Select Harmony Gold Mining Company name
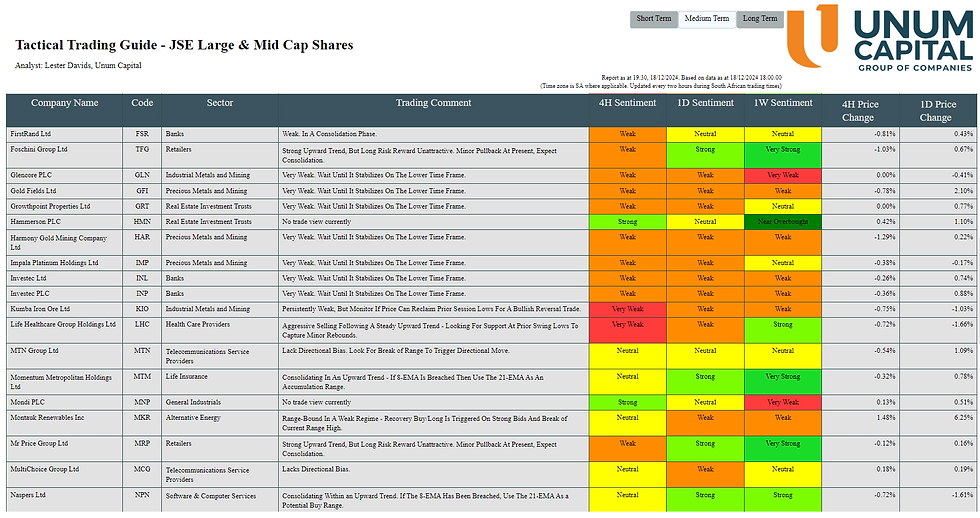 [x=58, y=242]
